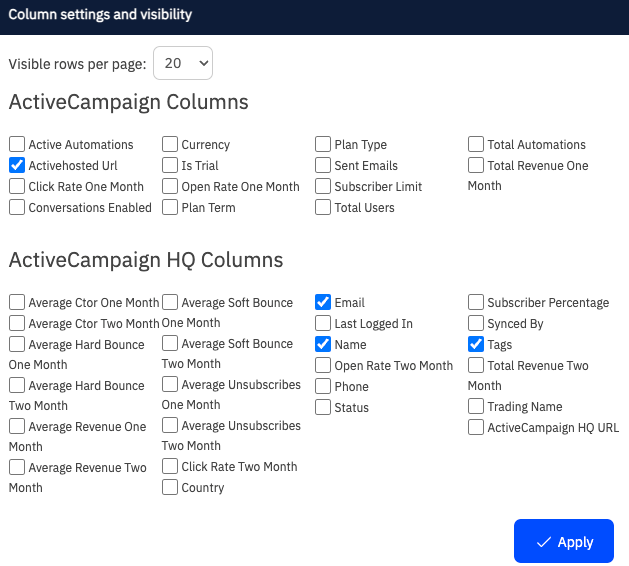Open the Visible rows per page dropdown
The height and width of the screenshot is (566, 629).
pos(183,63)
